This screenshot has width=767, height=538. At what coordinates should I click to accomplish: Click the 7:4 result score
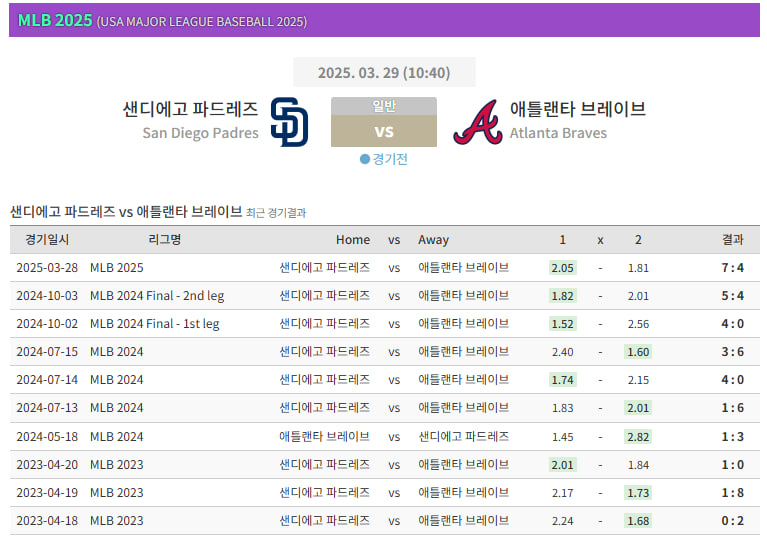732,268
